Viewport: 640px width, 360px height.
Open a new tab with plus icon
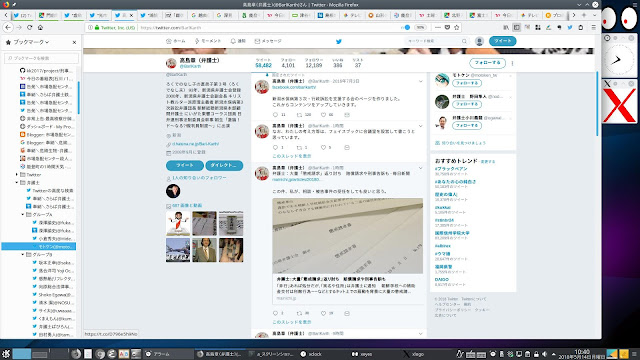click(x=584, y=15)
